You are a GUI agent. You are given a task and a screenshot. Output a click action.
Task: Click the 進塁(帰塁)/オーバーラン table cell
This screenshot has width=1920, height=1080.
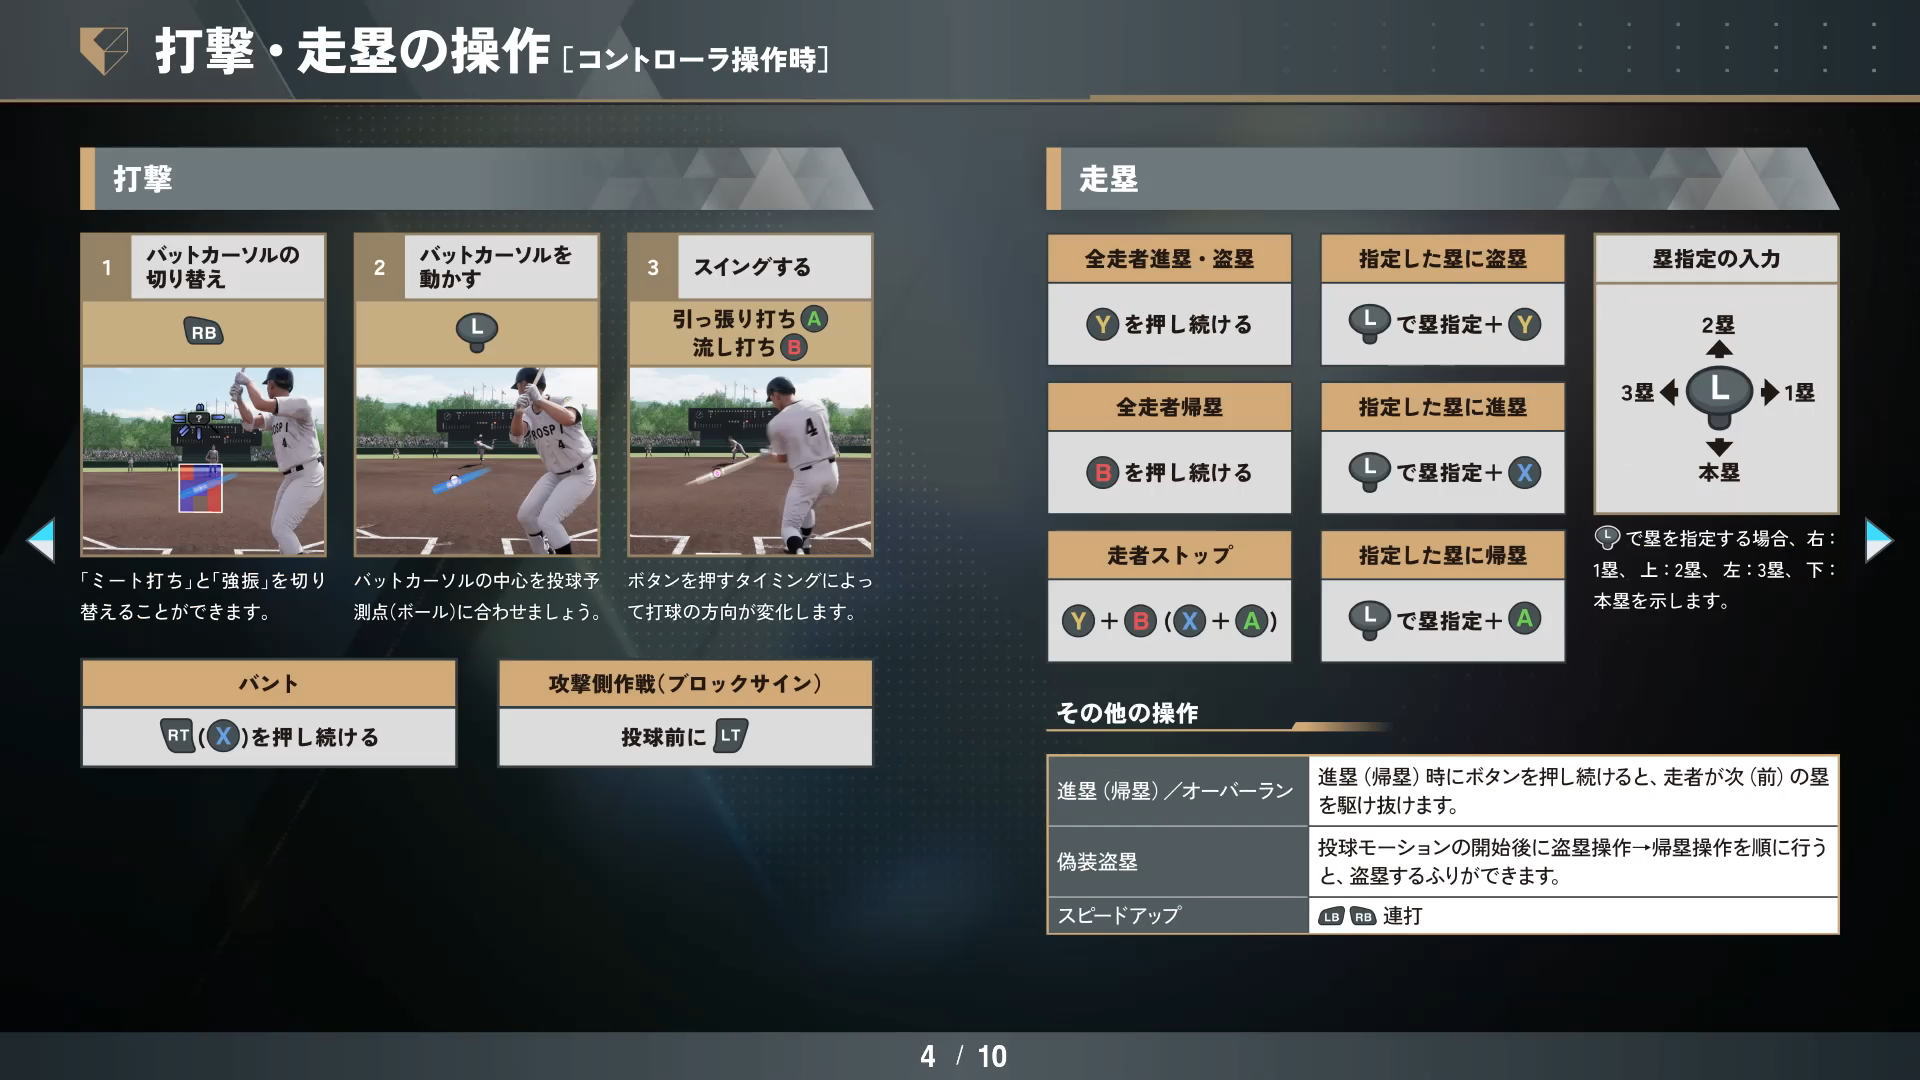tap(1178, 791)
